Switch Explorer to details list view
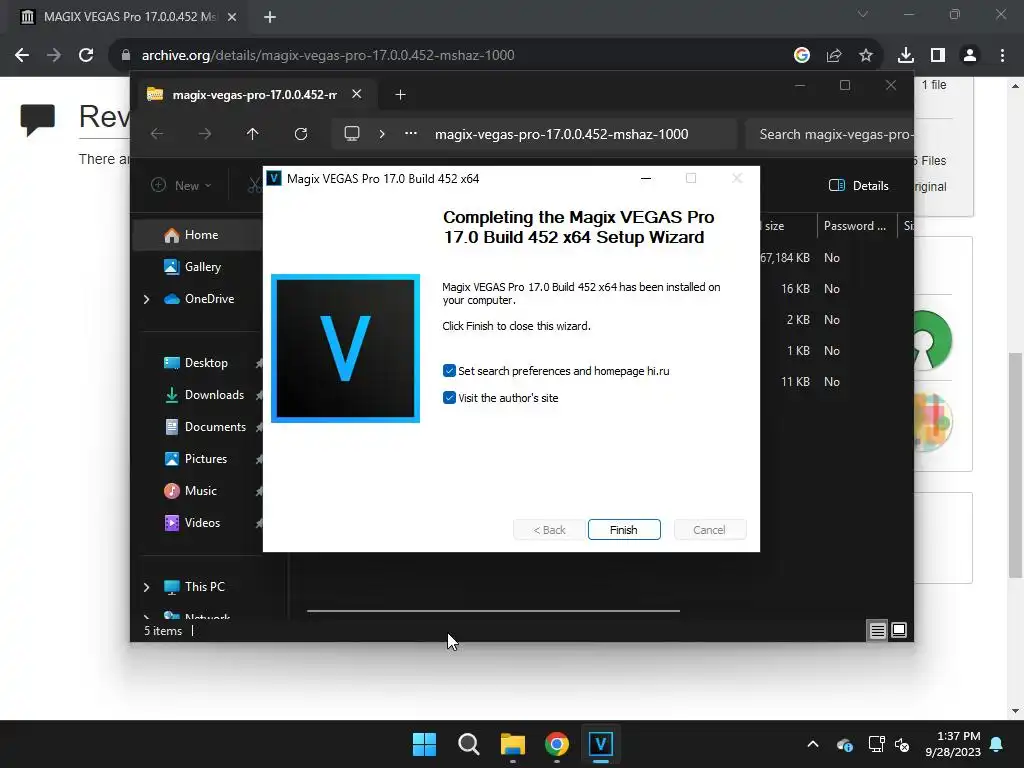The height and width of the screenshot is (768, 1024). [877, 630]
